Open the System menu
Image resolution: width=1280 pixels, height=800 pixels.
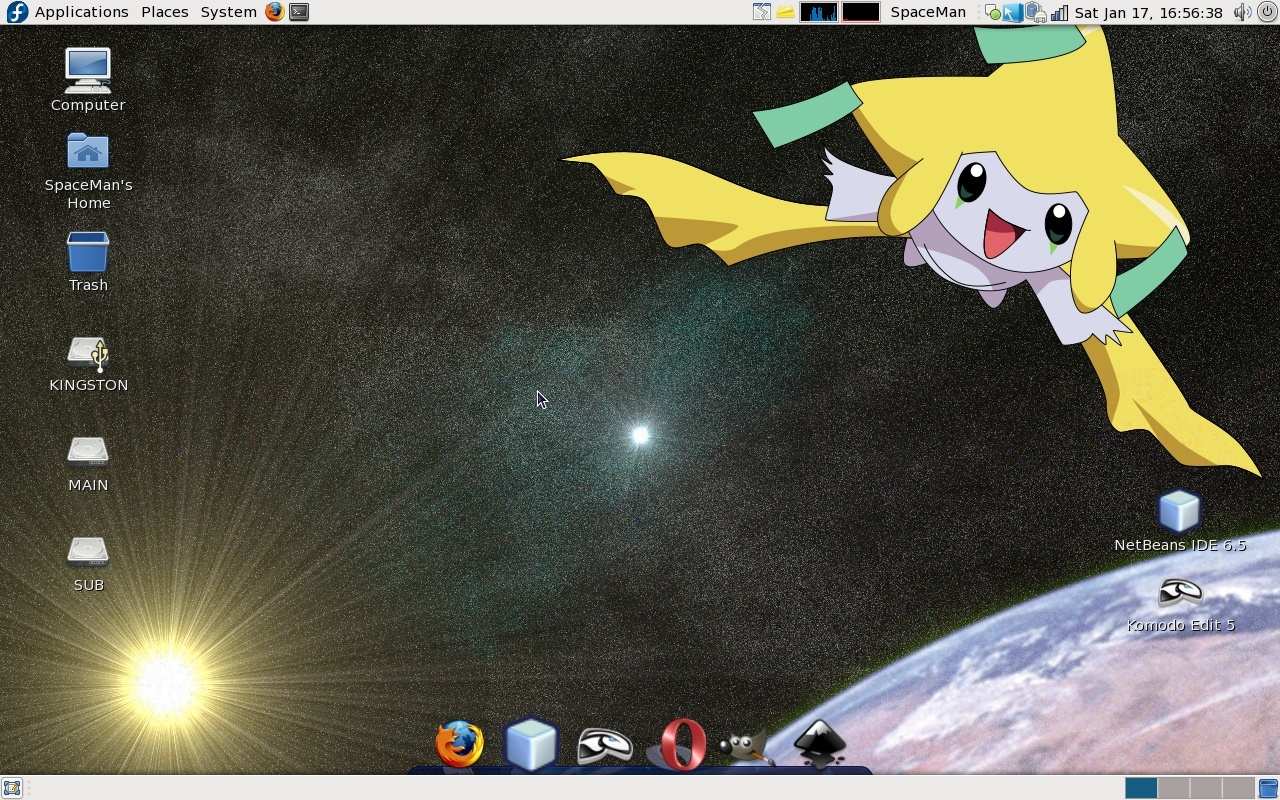pyautogui.click(x=228, y=12)
